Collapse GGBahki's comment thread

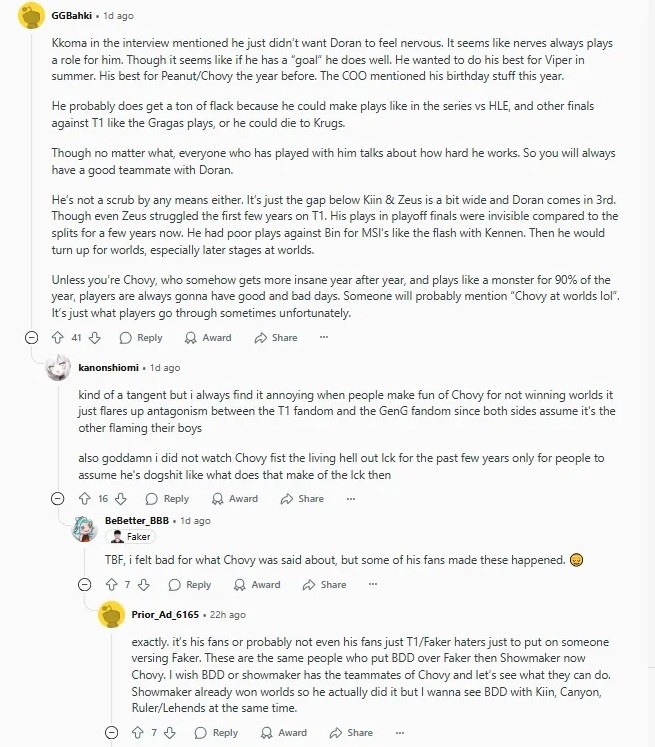tap(32, 338)
